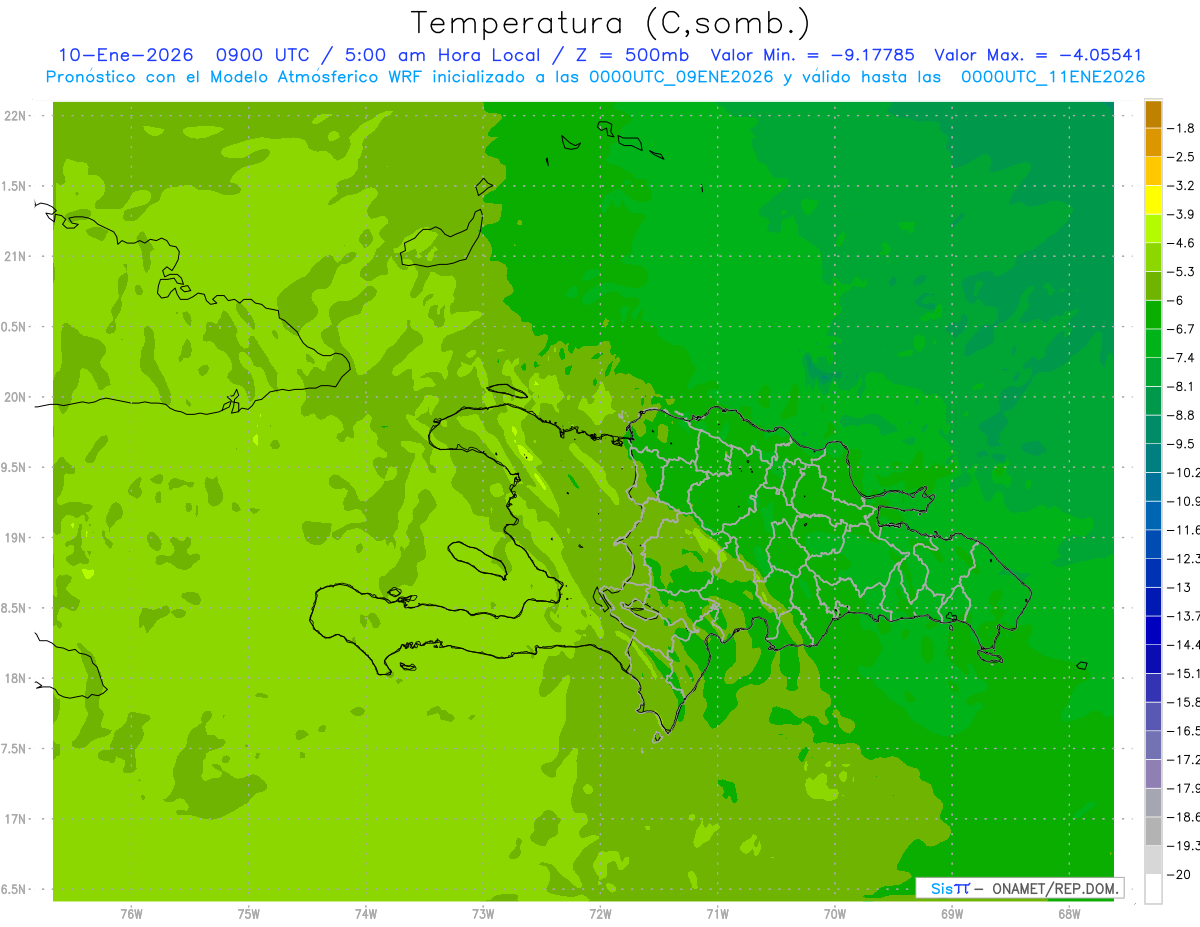1200x927 pixels.
Task: Click the title 'Temperatura (C,somb.)'
Action: tap(610, 23)
